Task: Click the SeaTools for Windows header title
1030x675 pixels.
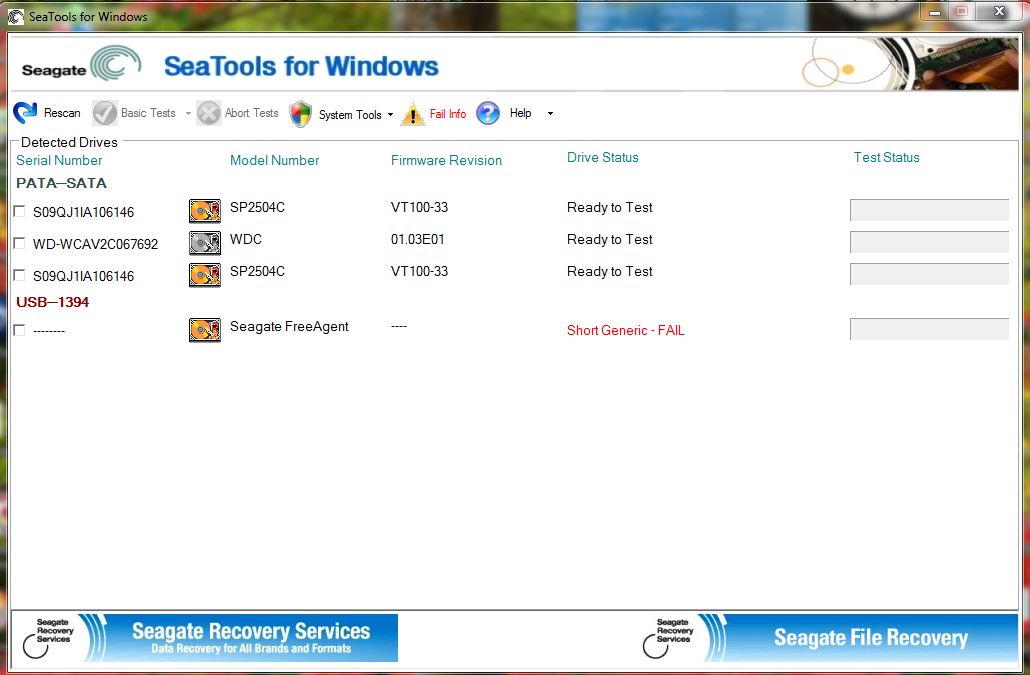Action: (301, 66)
